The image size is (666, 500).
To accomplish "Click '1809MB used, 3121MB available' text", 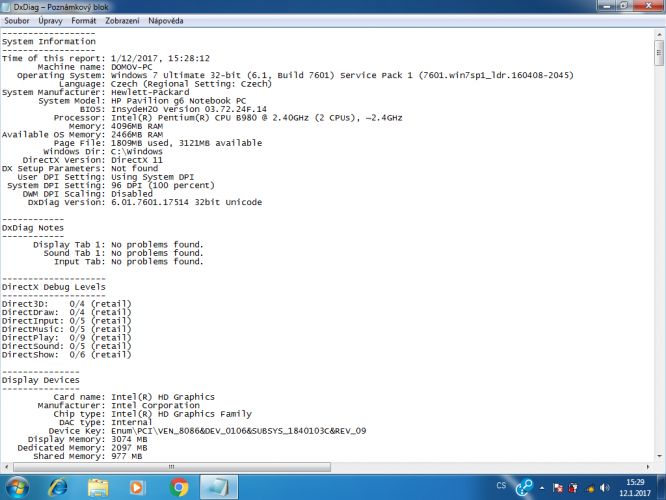I will point(186,143).
